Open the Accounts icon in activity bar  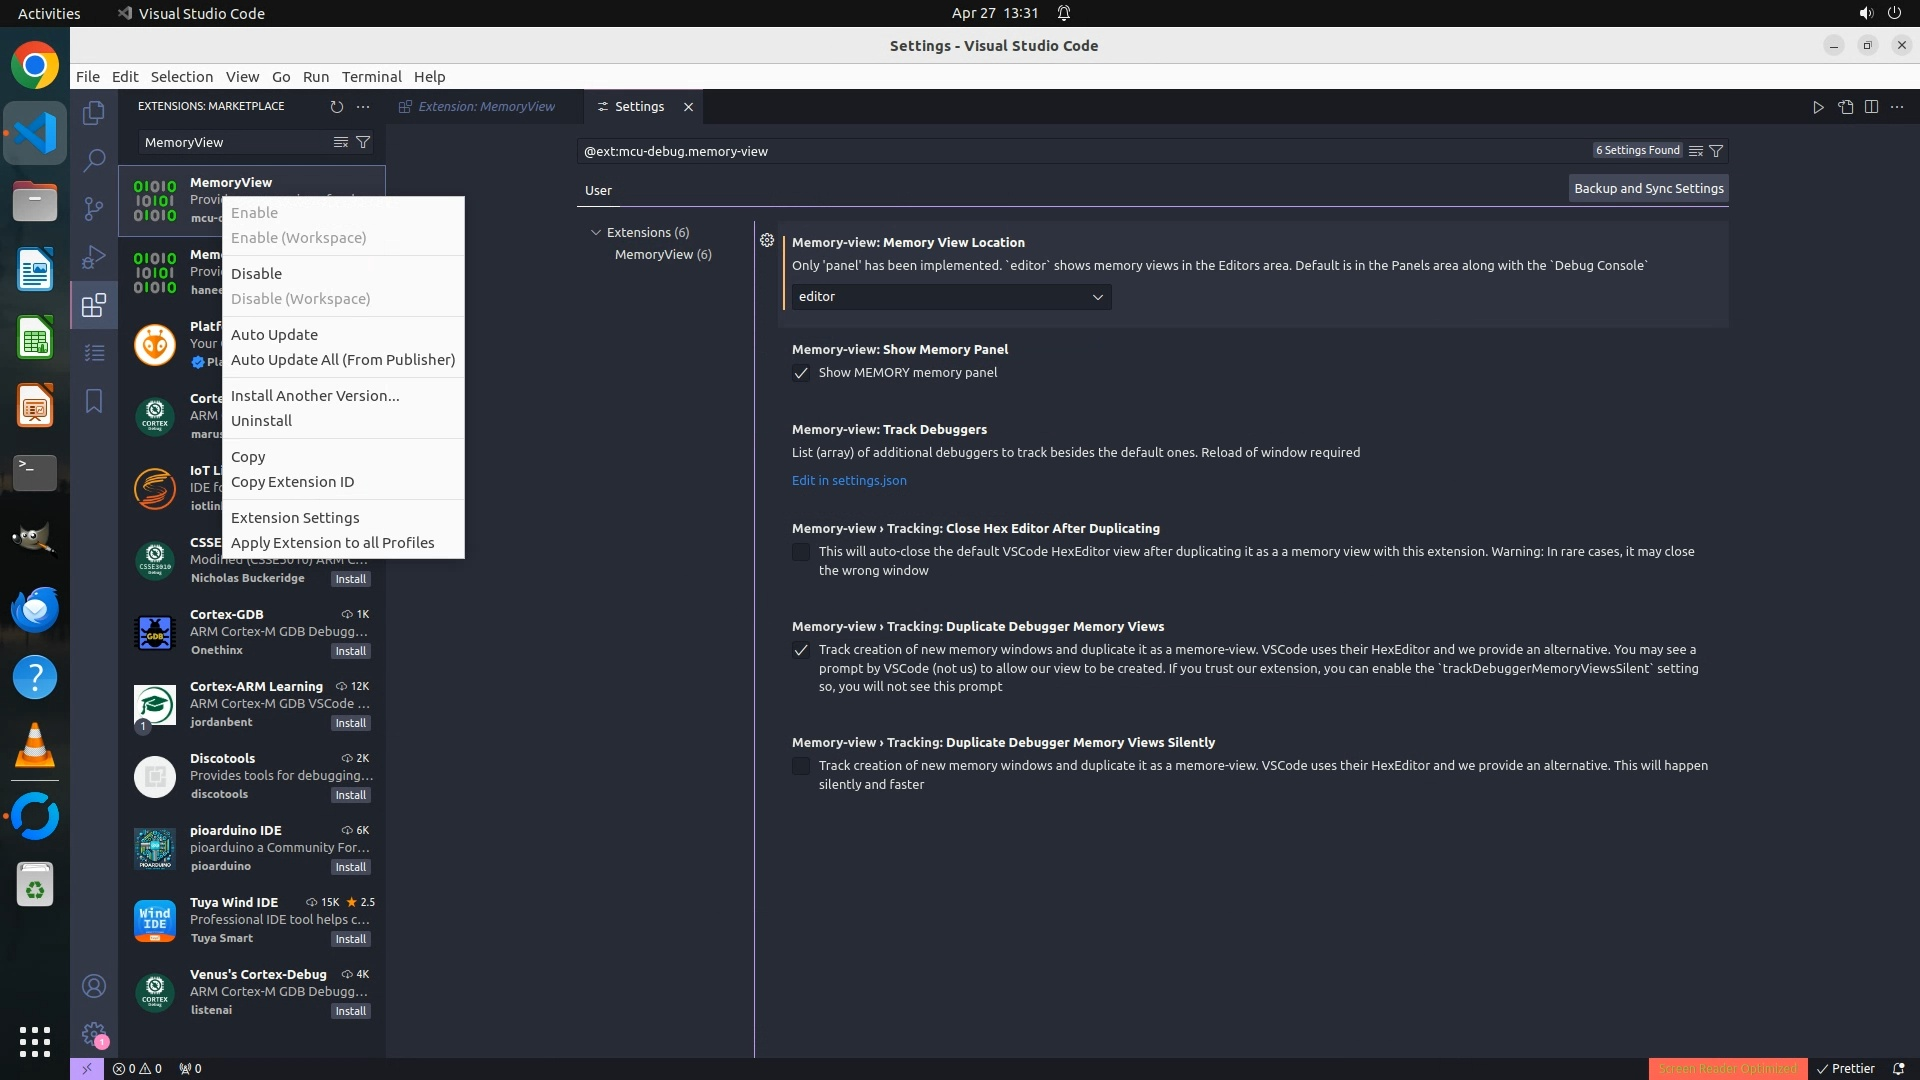pyautogui.click(x=94, y=986)
